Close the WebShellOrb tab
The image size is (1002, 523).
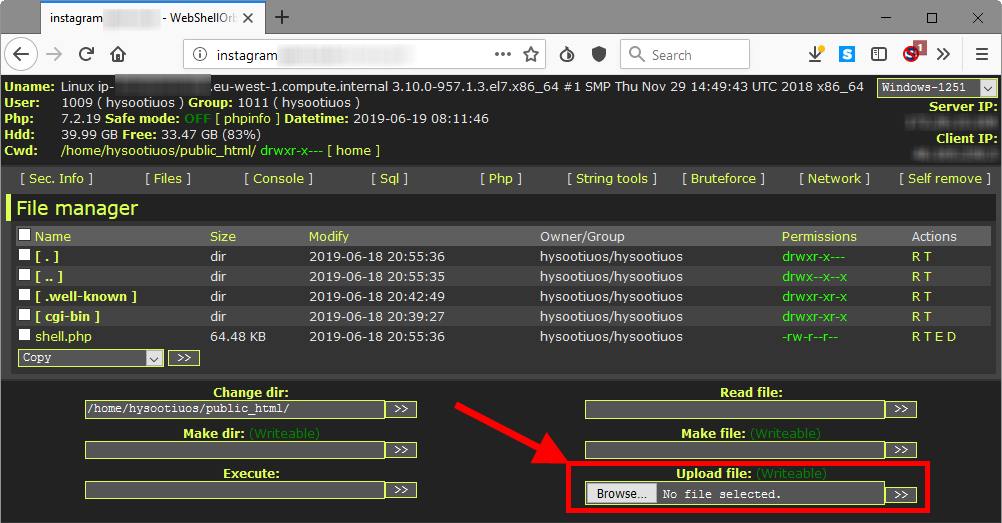[248, 18]
